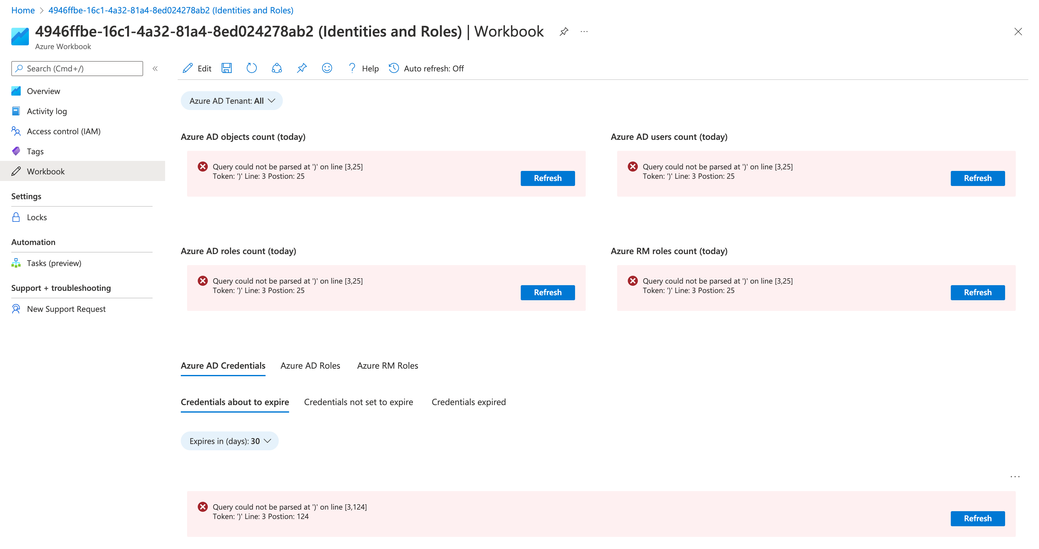Click the Home breadcrumb link
The width and height of the screenshot is (1039, 549).
point(23,10)
